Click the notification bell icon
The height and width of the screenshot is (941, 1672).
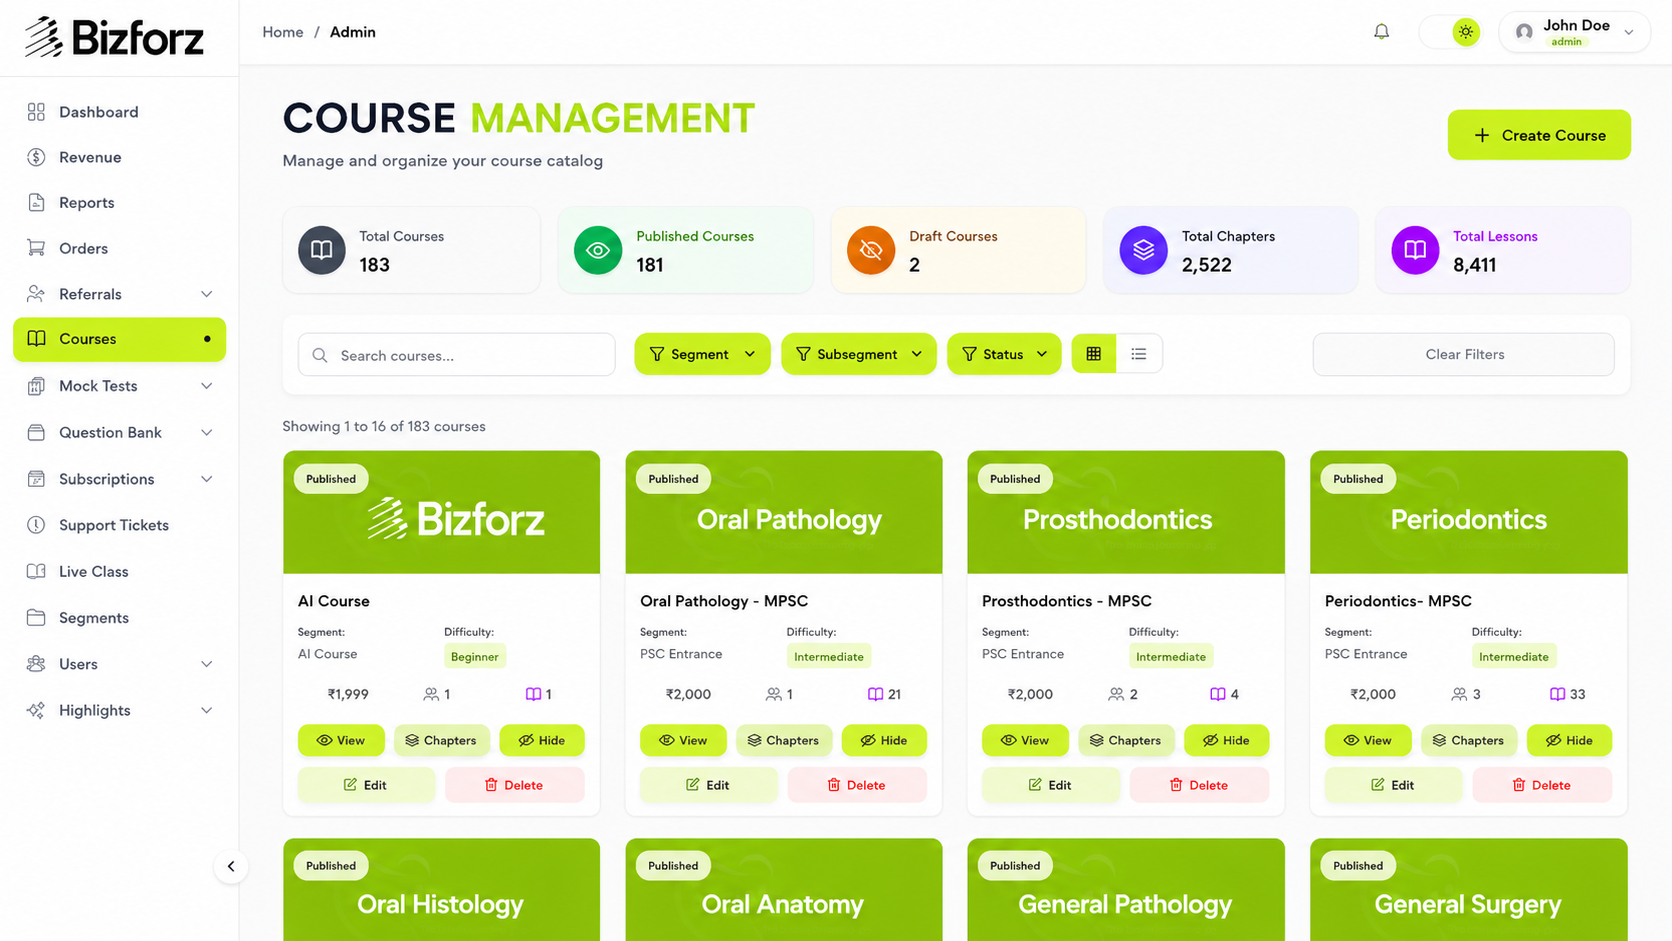click(1381, 32)
